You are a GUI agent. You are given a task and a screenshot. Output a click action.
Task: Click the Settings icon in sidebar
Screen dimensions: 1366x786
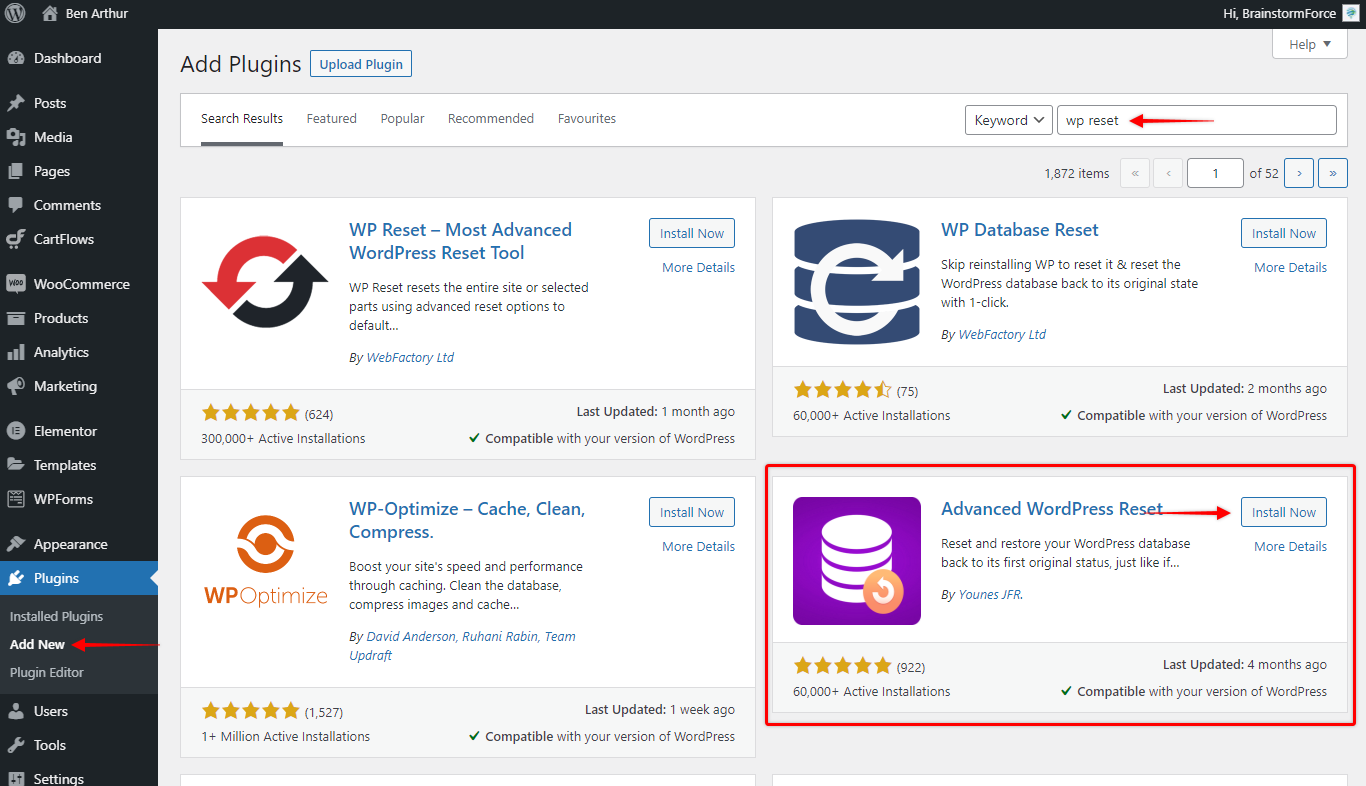point(15,778)
